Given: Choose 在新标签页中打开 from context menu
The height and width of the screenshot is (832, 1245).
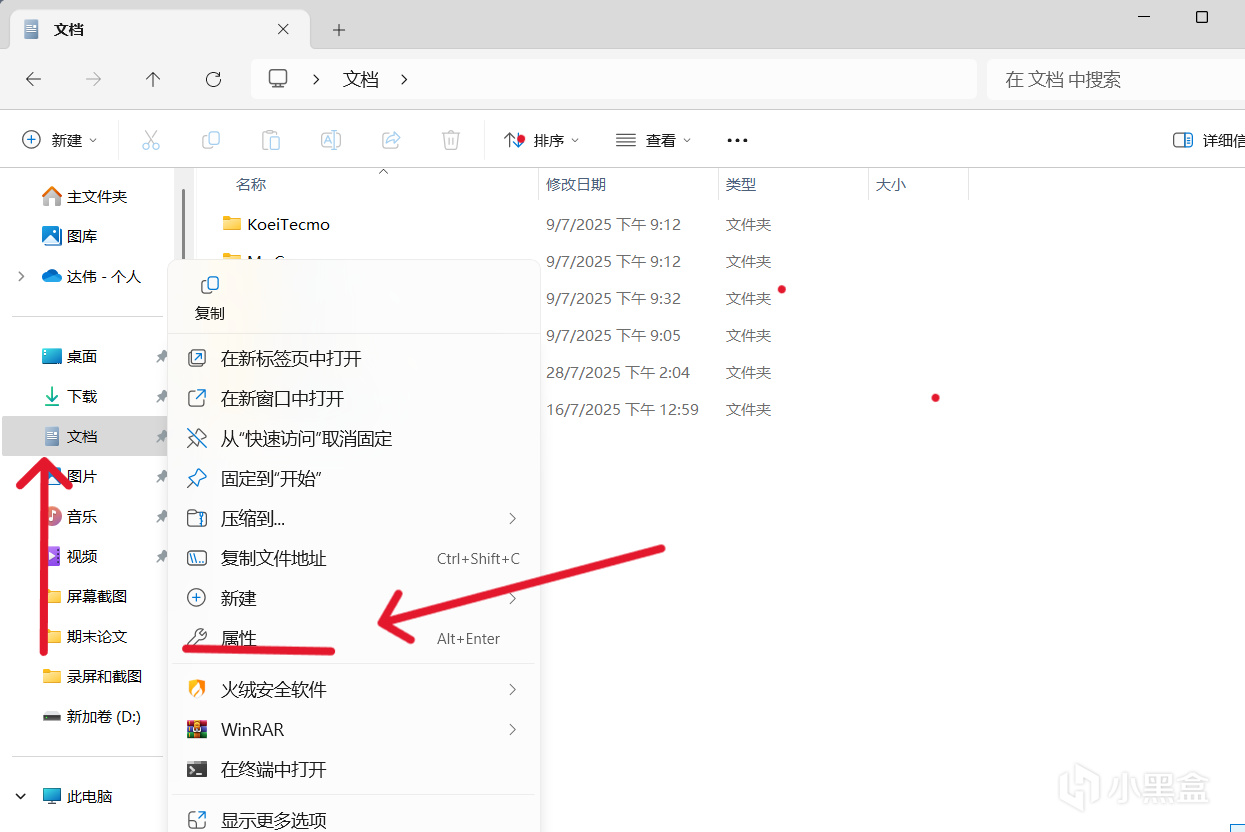Looking at the screenshot, I should tap(354, 358).
